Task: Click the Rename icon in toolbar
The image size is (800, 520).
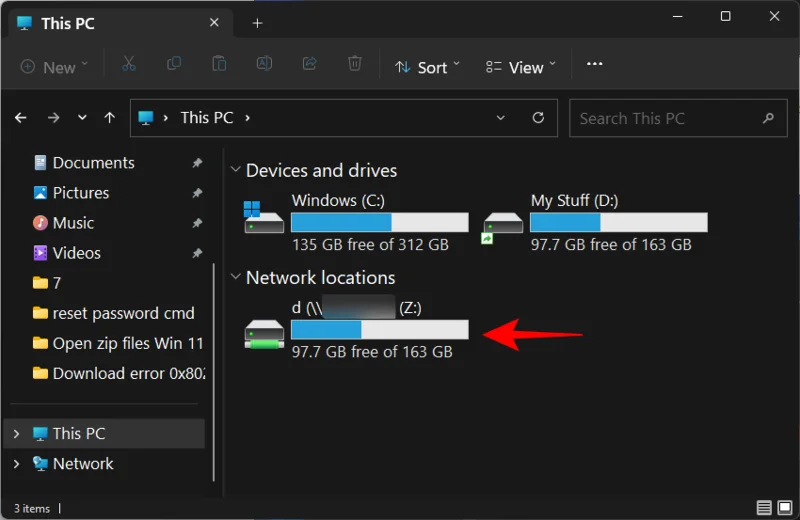Action: point(264,64)
